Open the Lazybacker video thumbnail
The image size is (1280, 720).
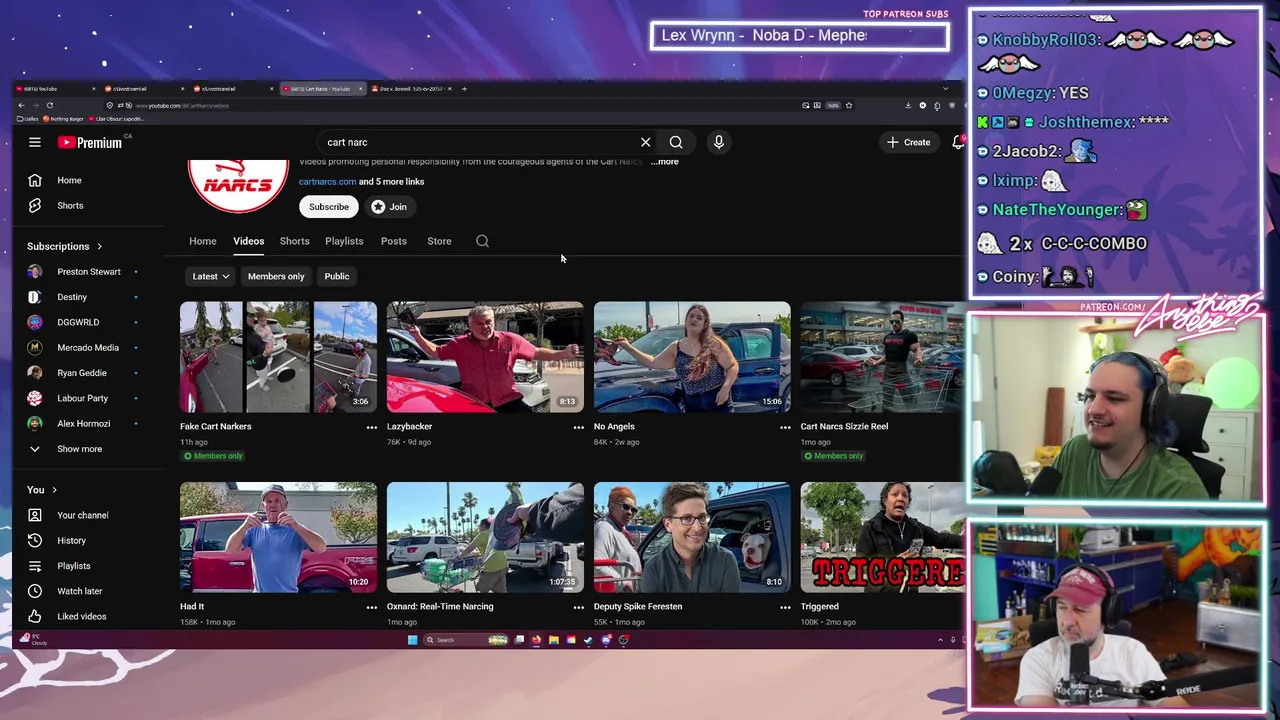(x=485, y=357)
